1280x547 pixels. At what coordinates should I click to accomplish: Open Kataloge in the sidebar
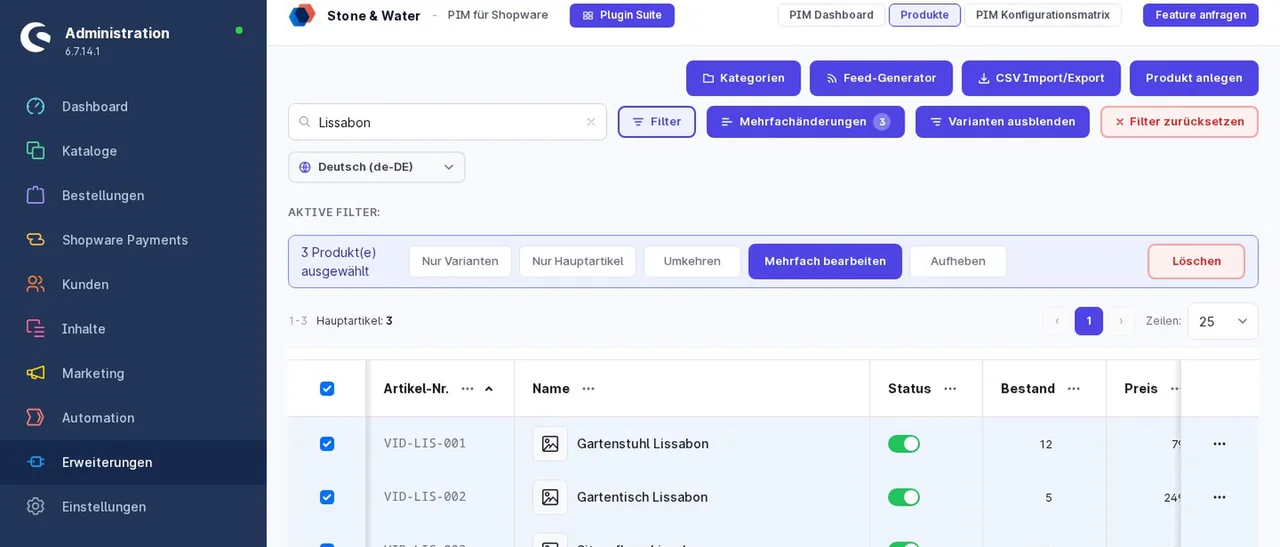(x=133, y=151)
